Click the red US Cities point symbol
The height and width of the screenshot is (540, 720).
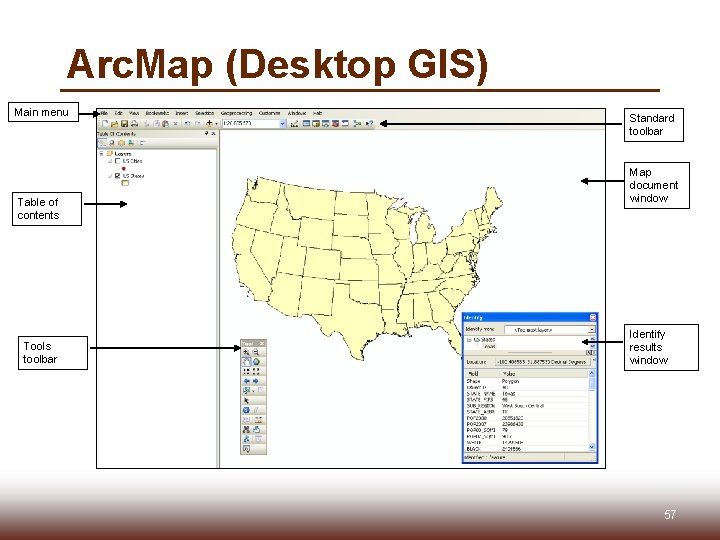pyautogui.click(x=124, y=169)
